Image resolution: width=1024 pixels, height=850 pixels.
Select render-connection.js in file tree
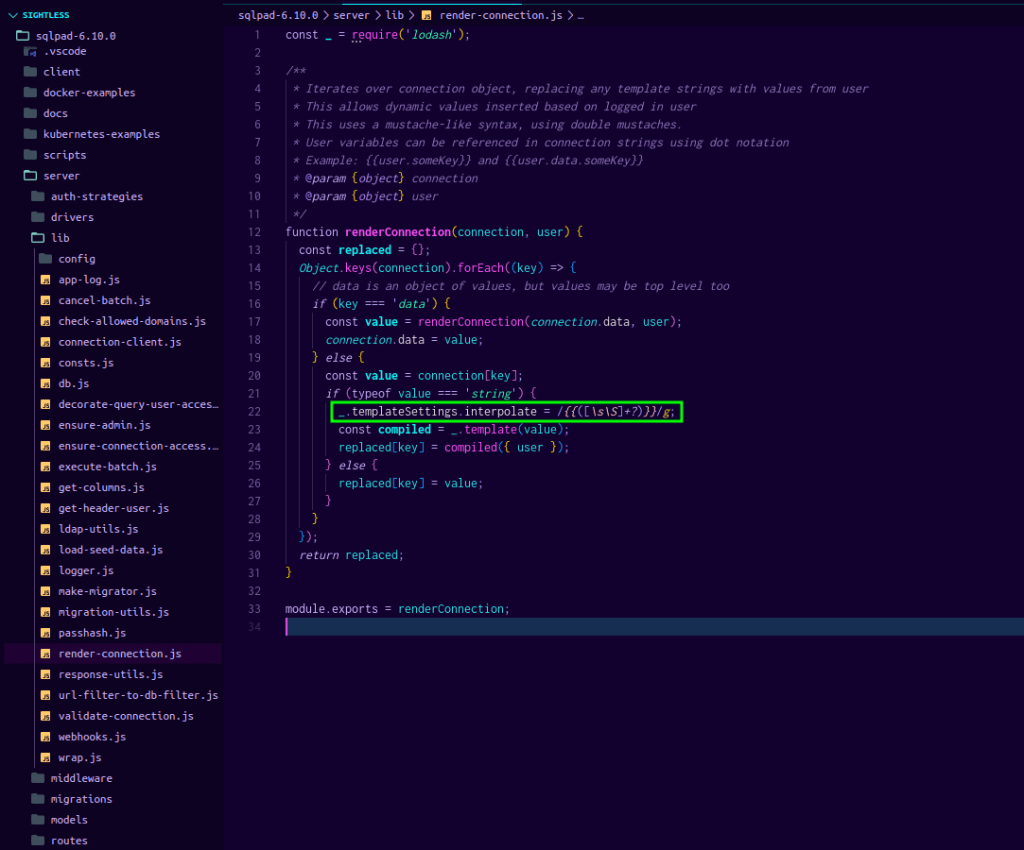(119, 654)
